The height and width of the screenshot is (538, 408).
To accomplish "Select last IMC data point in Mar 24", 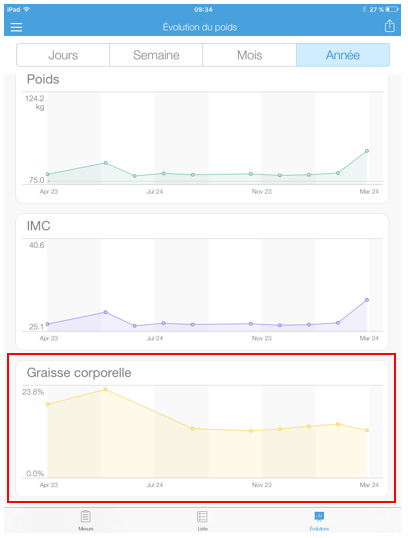I will pyautogui.click(x=367, y=300).
